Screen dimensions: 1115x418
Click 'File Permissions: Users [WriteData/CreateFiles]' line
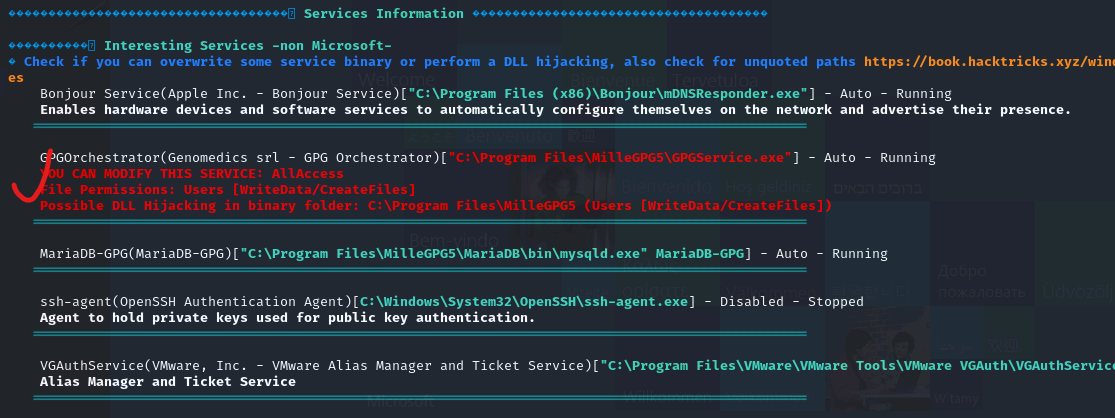228,190
